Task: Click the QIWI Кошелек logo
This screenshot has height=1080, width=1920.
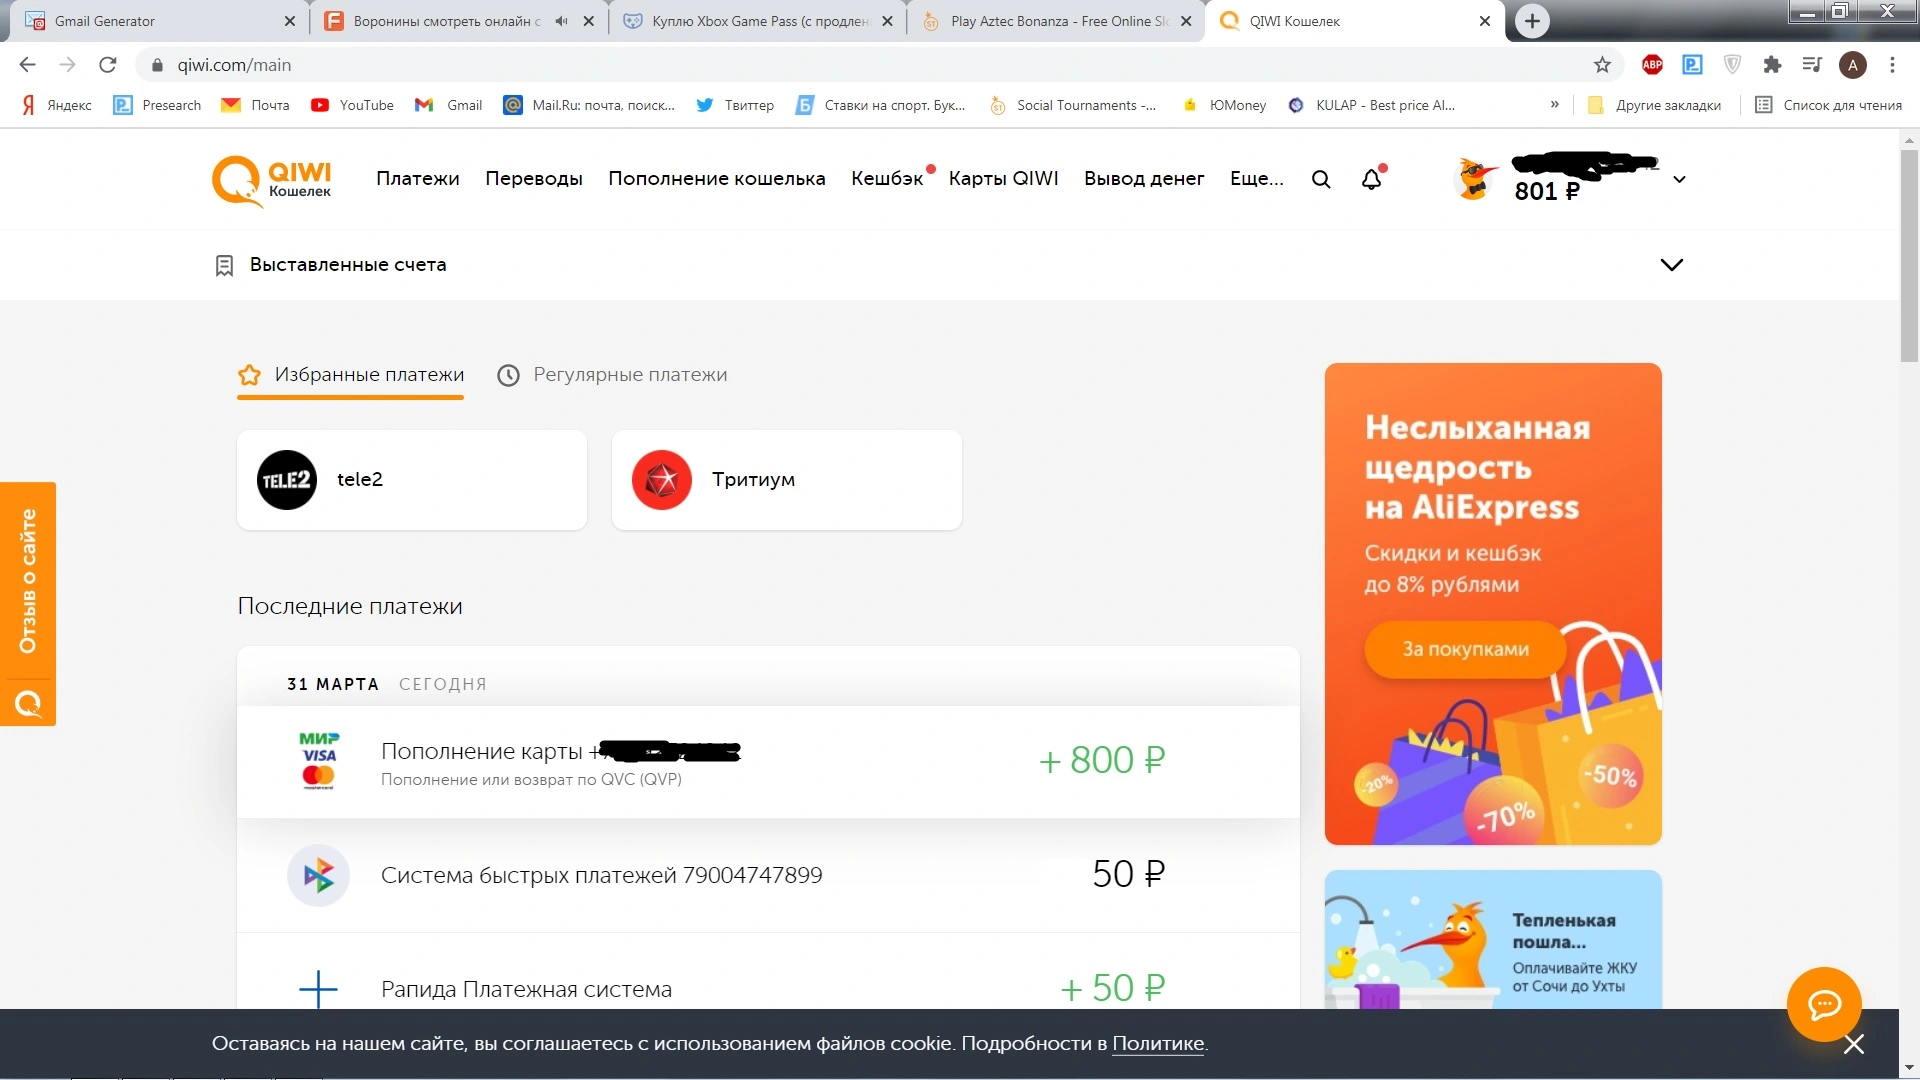Action: click(x=271, y=180)
